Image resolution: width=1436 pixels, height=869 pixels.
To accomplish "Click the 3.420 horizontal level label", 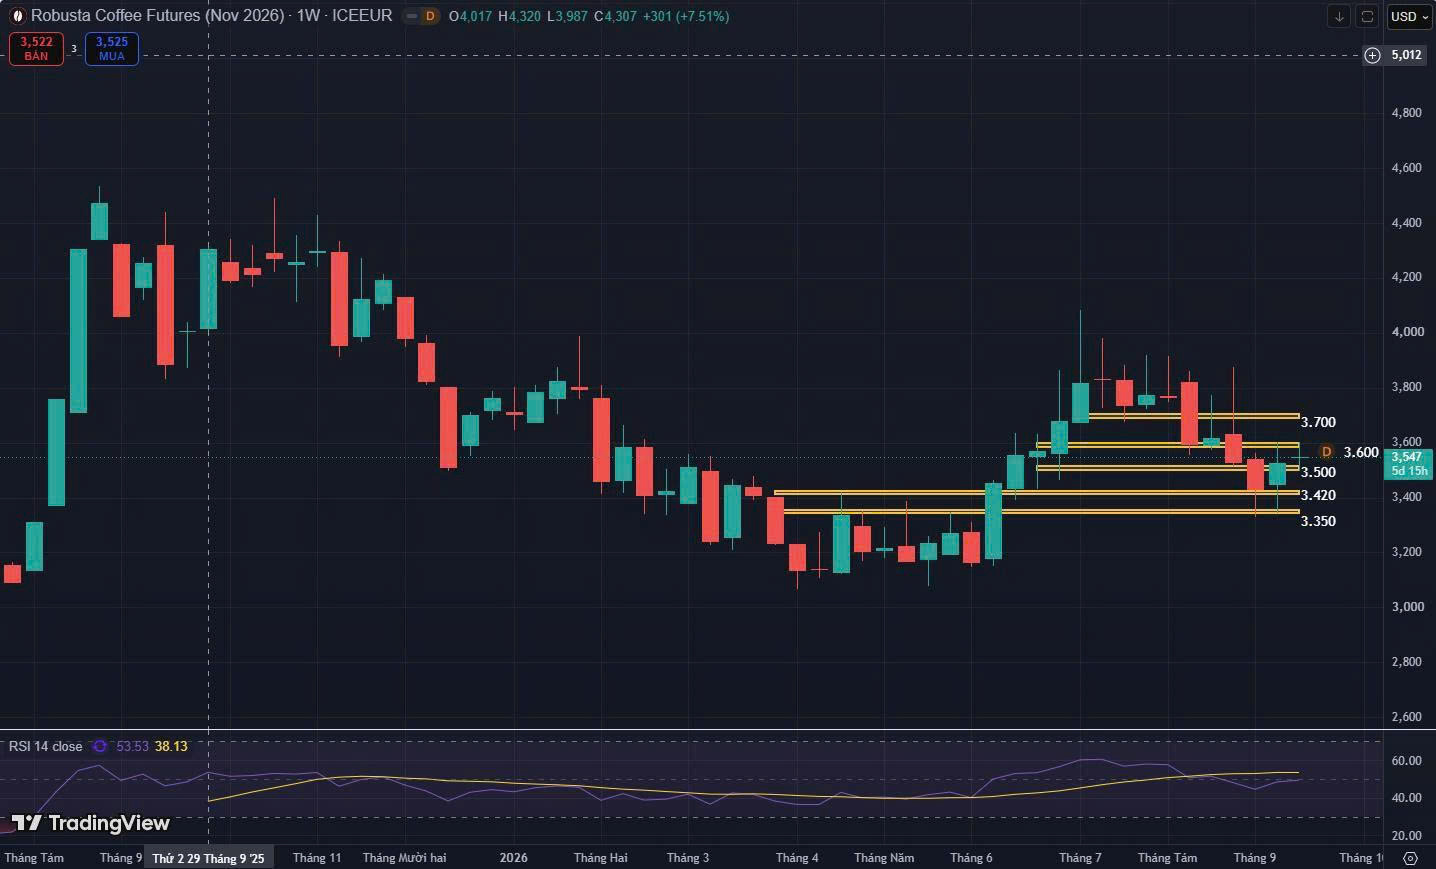I will [x=1318, y=495].
